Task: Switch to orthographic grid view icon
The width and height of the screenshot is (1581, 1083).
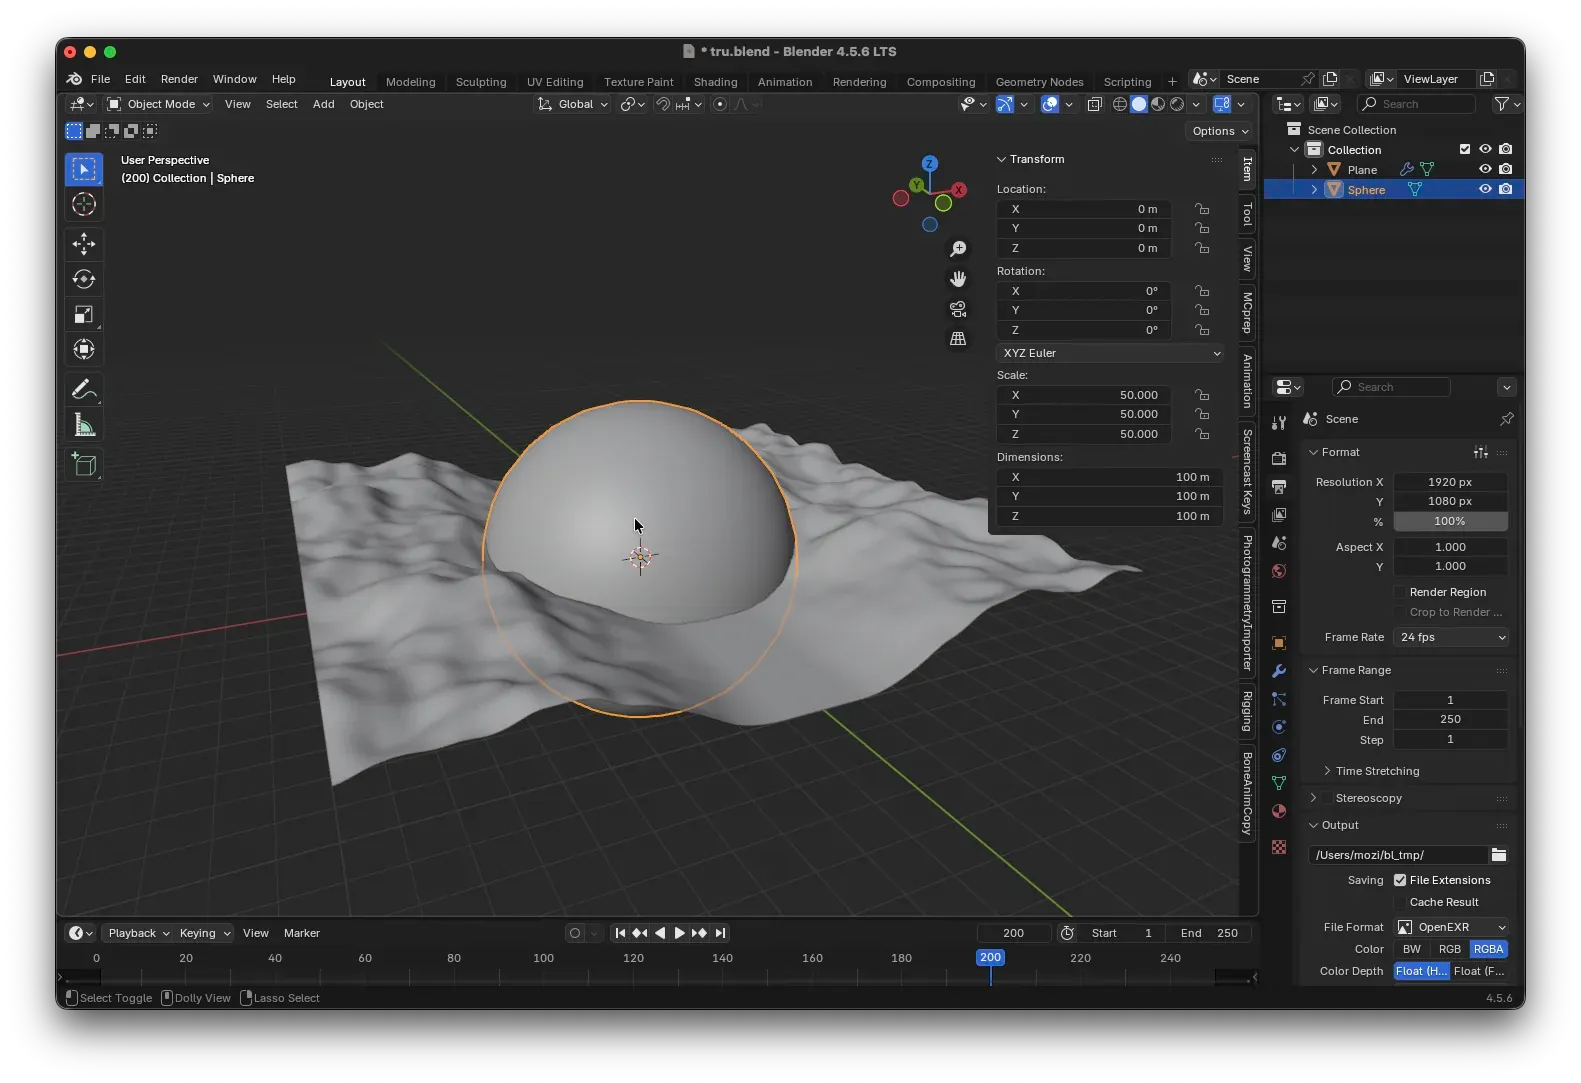Action: (x=958, y=339)
